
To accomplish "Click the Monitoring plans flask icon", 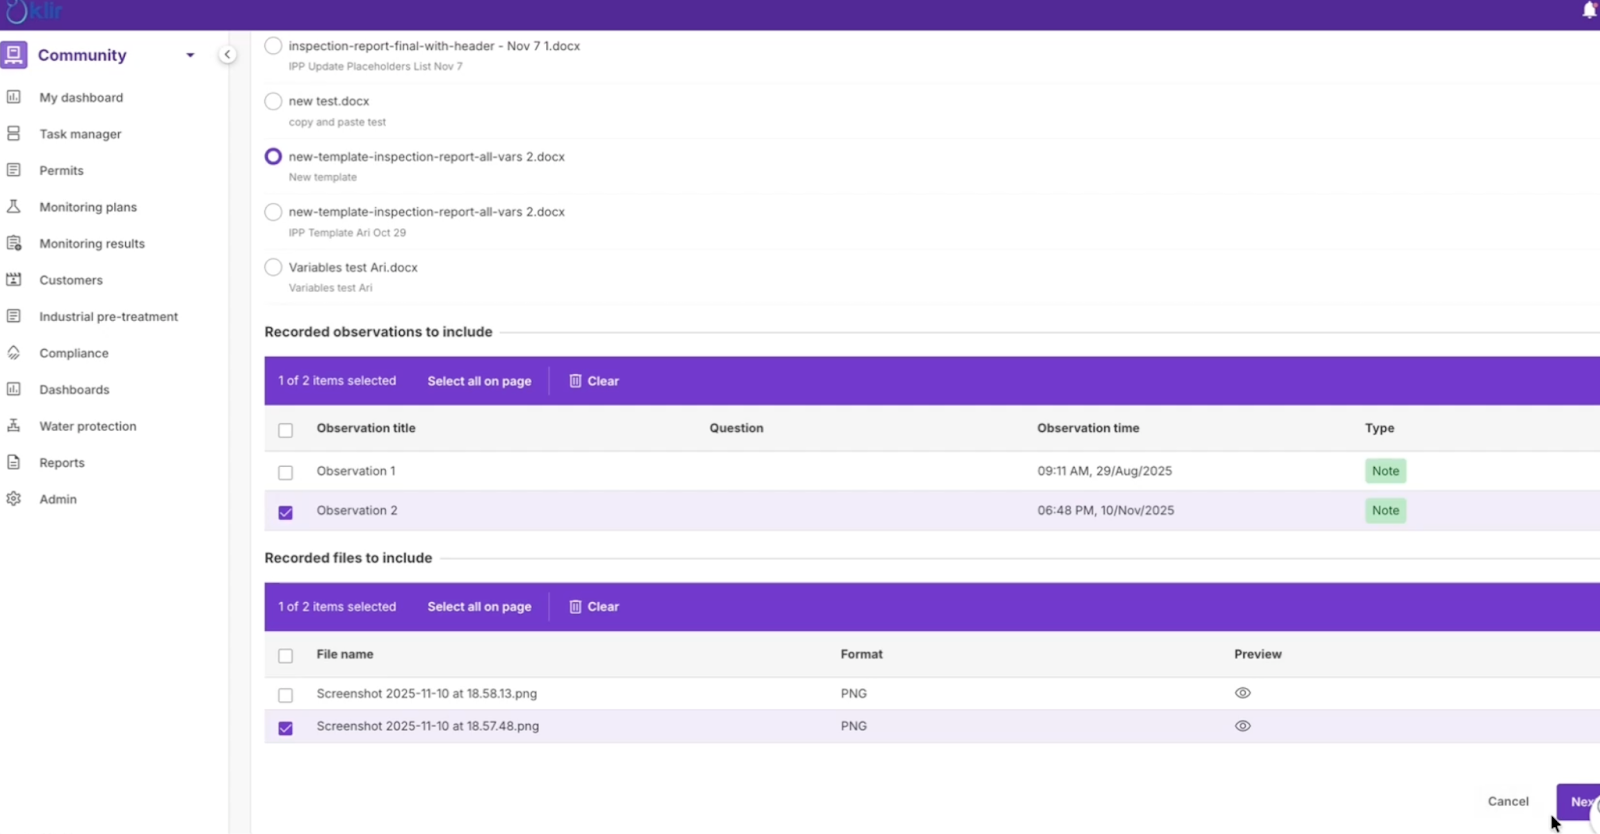I will pyautogui.click(x=14, y=207).
